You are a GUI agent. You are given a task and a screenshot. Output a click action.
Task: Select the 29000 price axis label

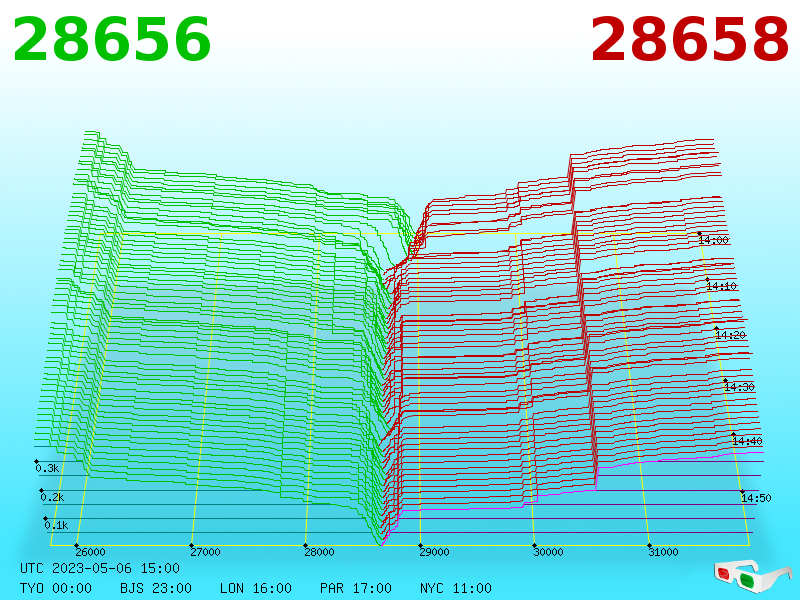(434, 552)
